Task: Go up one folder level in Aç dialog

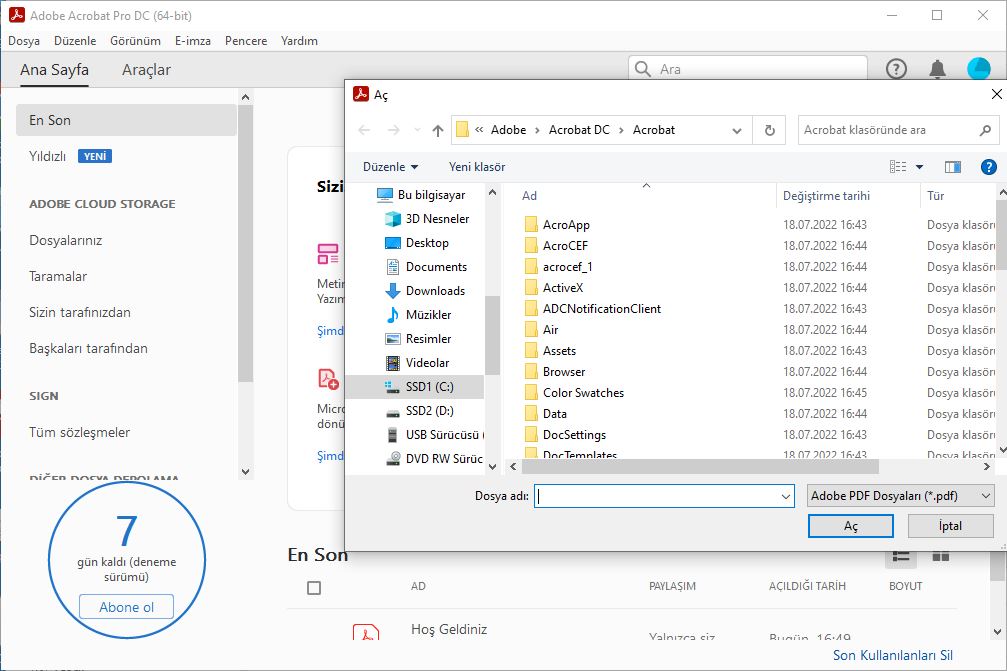Action: pos(438,130)
